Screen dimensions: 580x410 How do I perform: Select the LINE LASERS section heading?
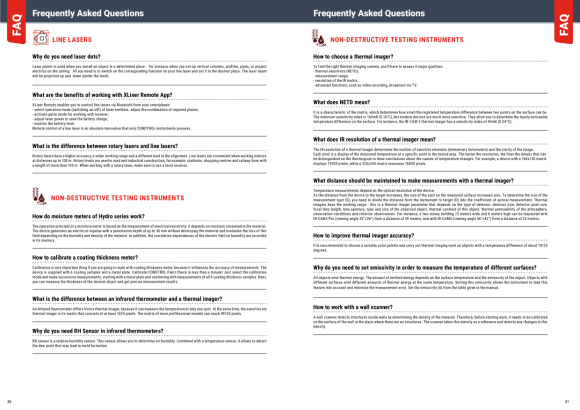click(72, 40)
